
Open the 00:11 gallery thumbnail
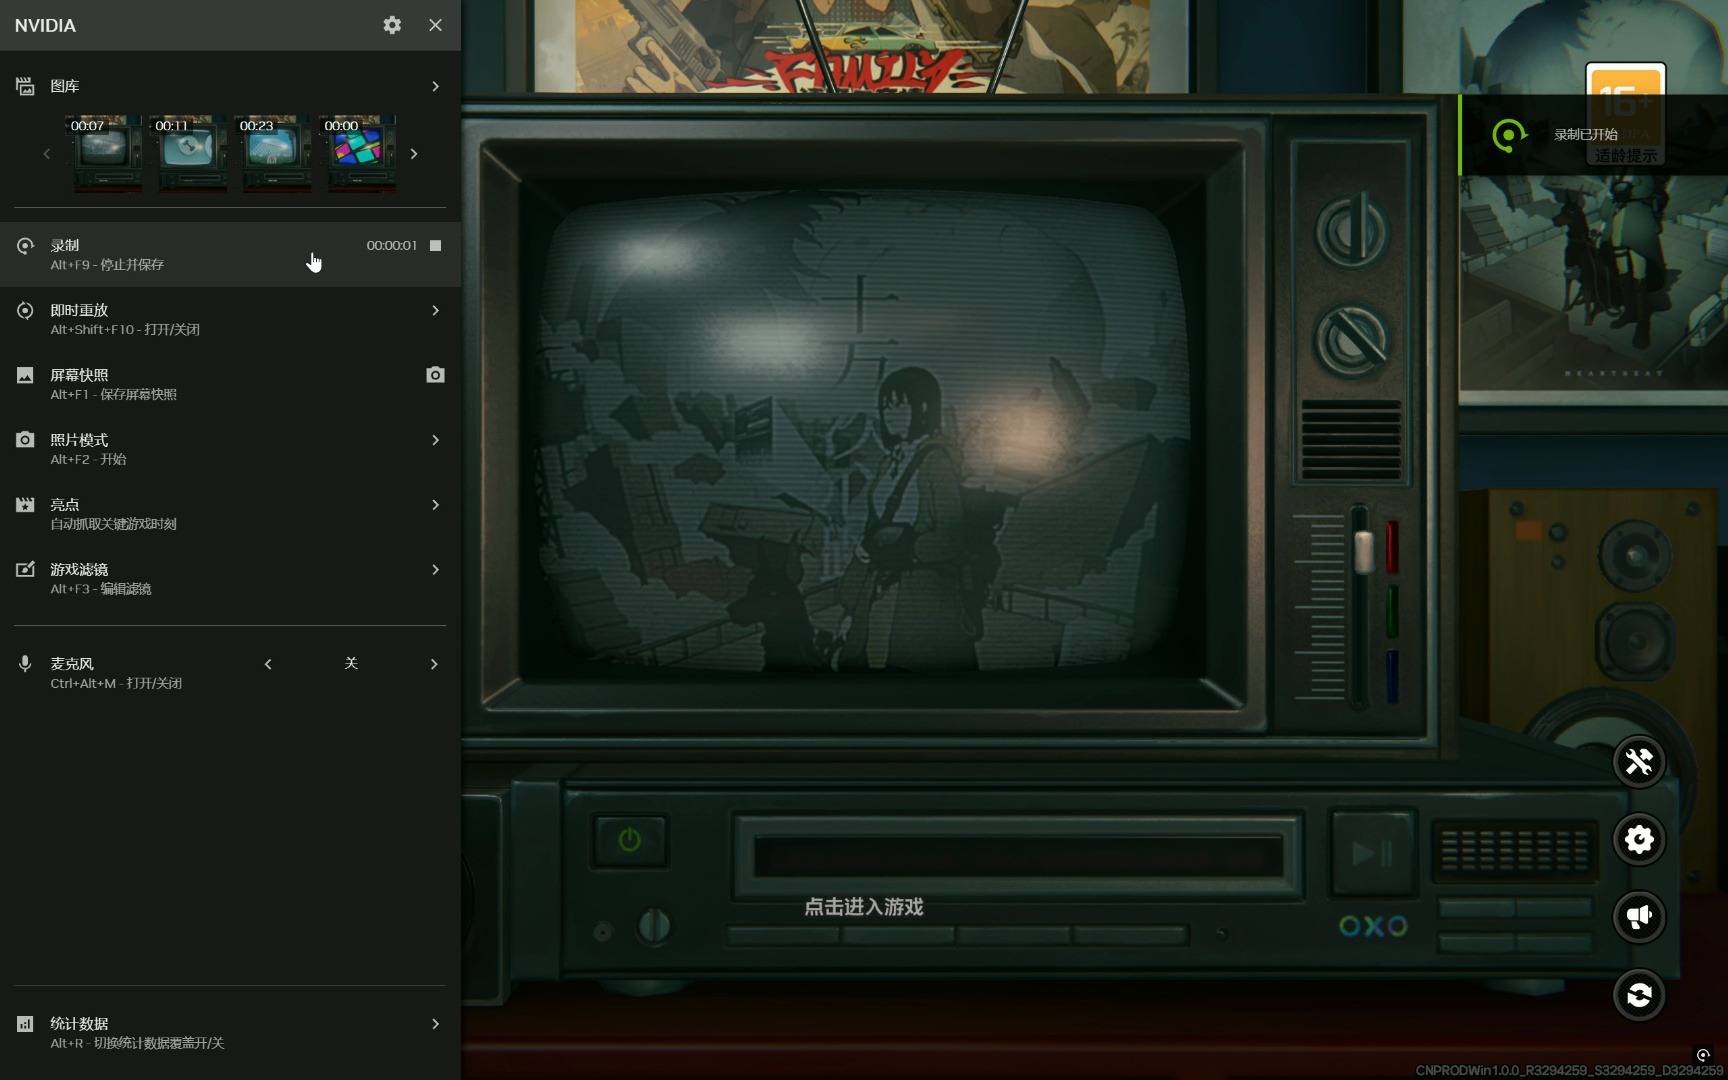(x=188, y=153)
